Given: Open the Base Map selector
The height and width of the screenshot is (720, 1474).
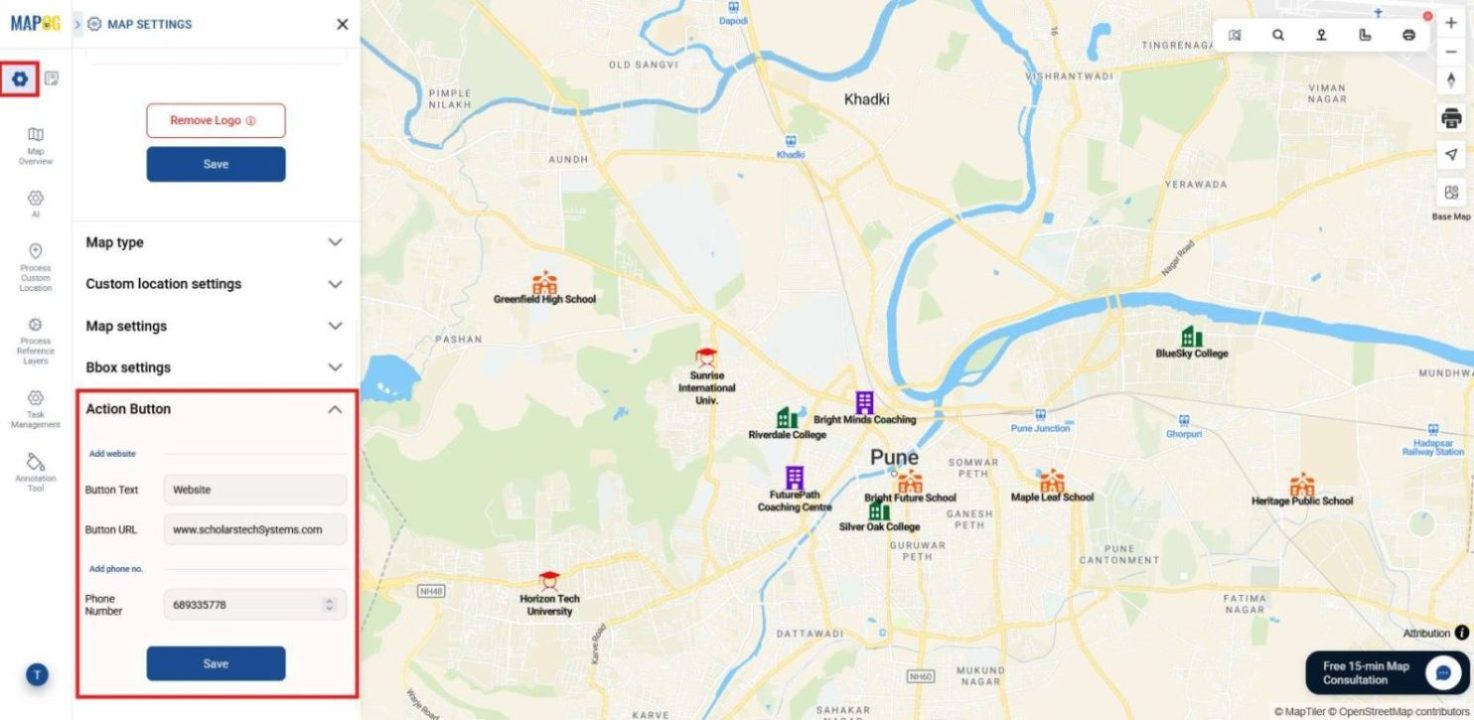Looking at the screenshot, I should 1451,198.
